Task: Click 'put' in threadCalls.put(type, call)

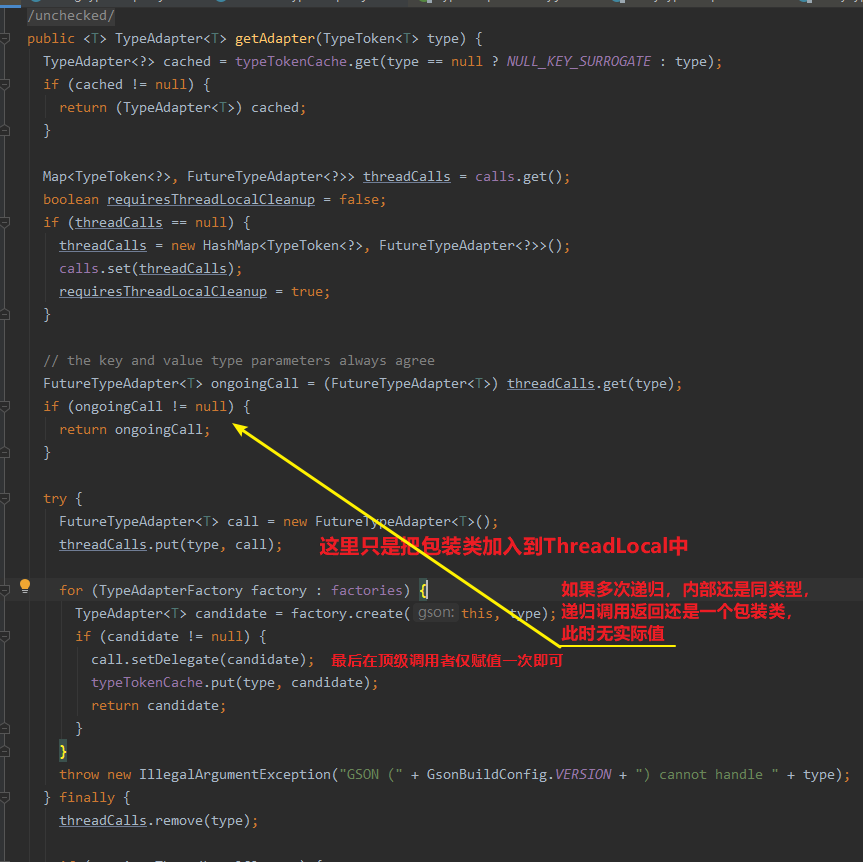Action: tap(167, 545)
